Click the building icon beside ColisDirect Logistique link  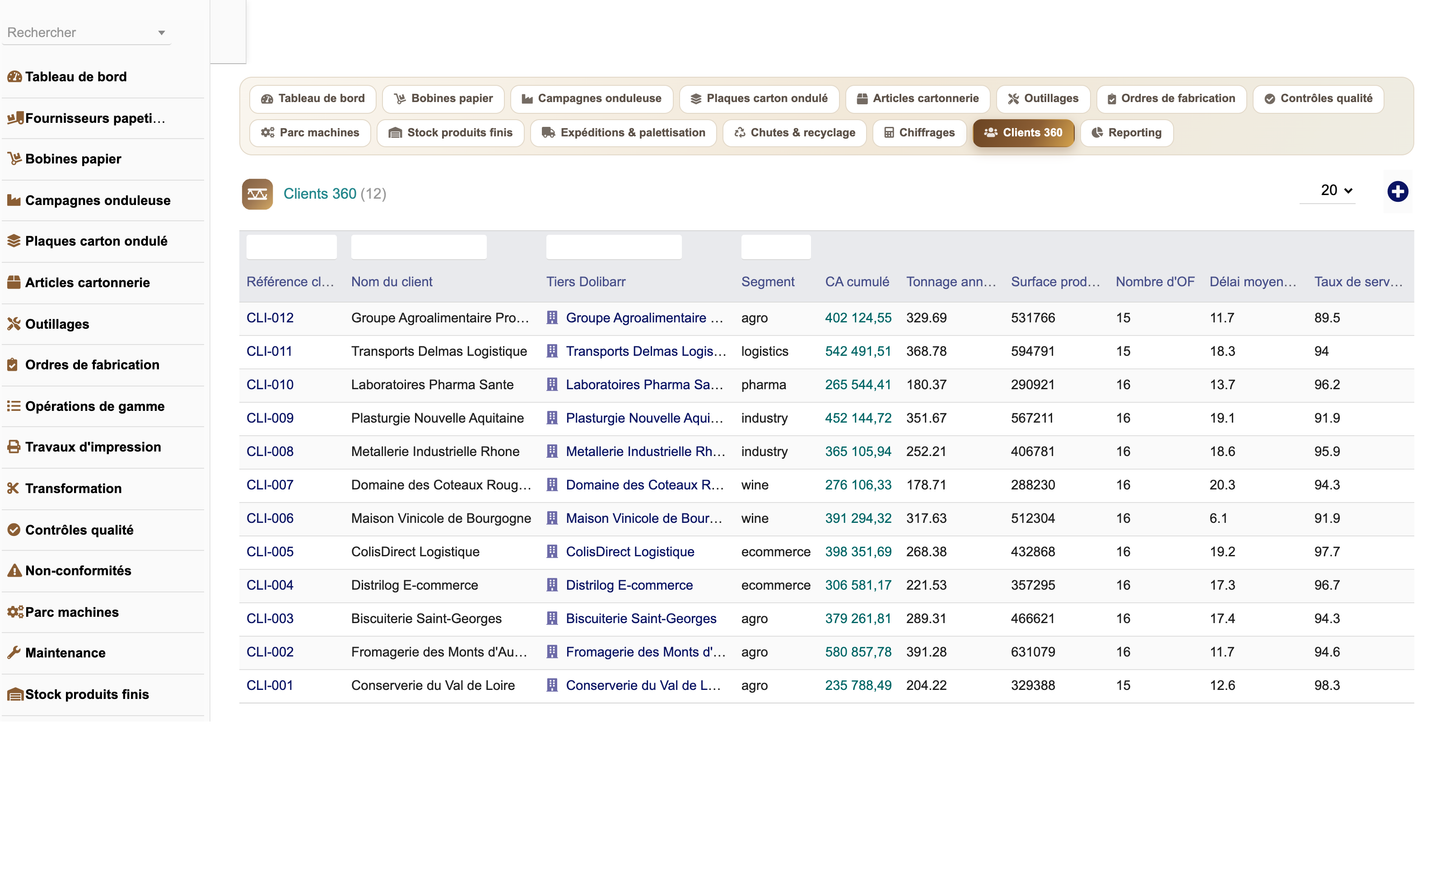[x=552, y=552]
